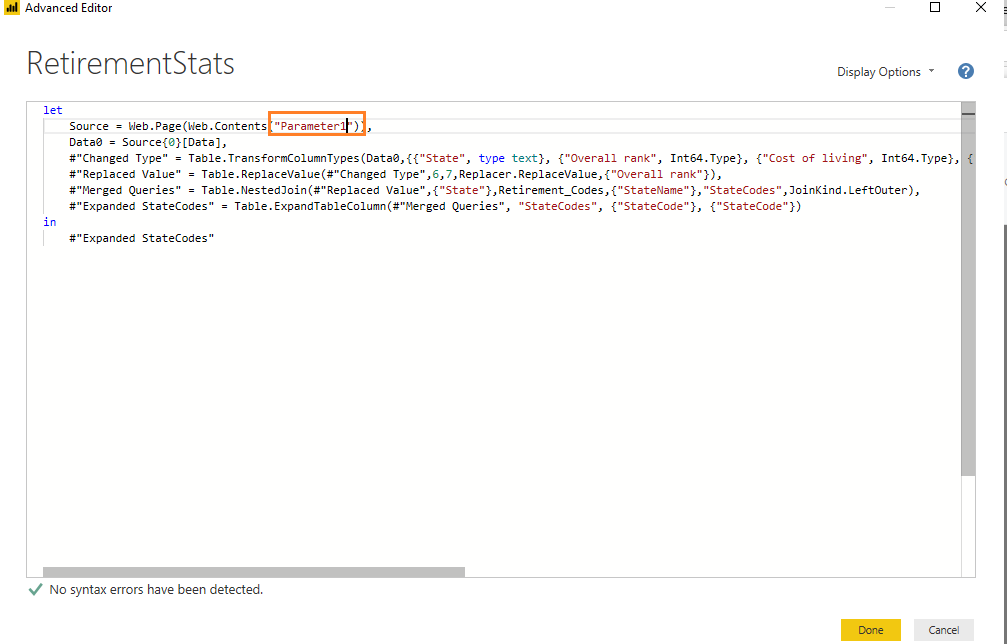Click Table.ExpandTableColumn function text
Screen dimensions: 1007x644
coord(310,207)
